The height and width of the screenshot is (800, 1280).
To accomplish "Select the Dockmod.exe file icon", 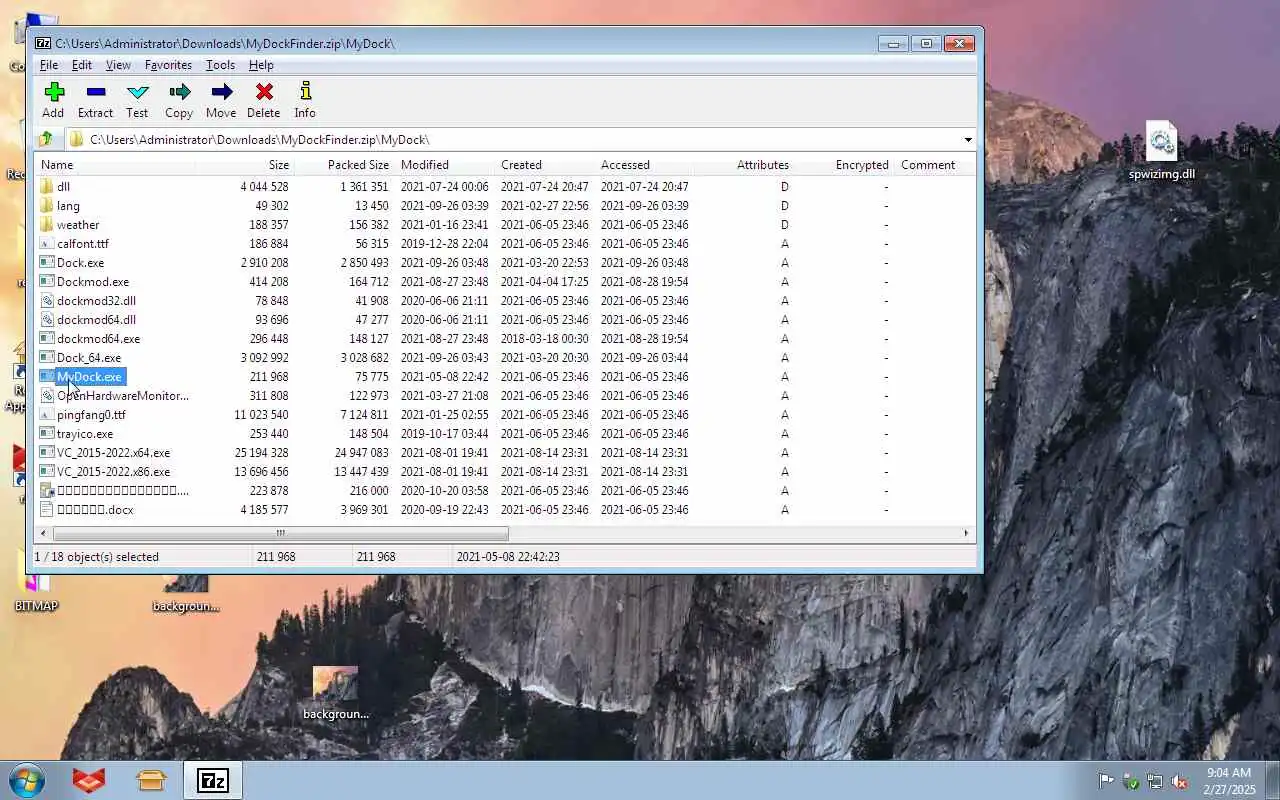I will click(46, 281).
